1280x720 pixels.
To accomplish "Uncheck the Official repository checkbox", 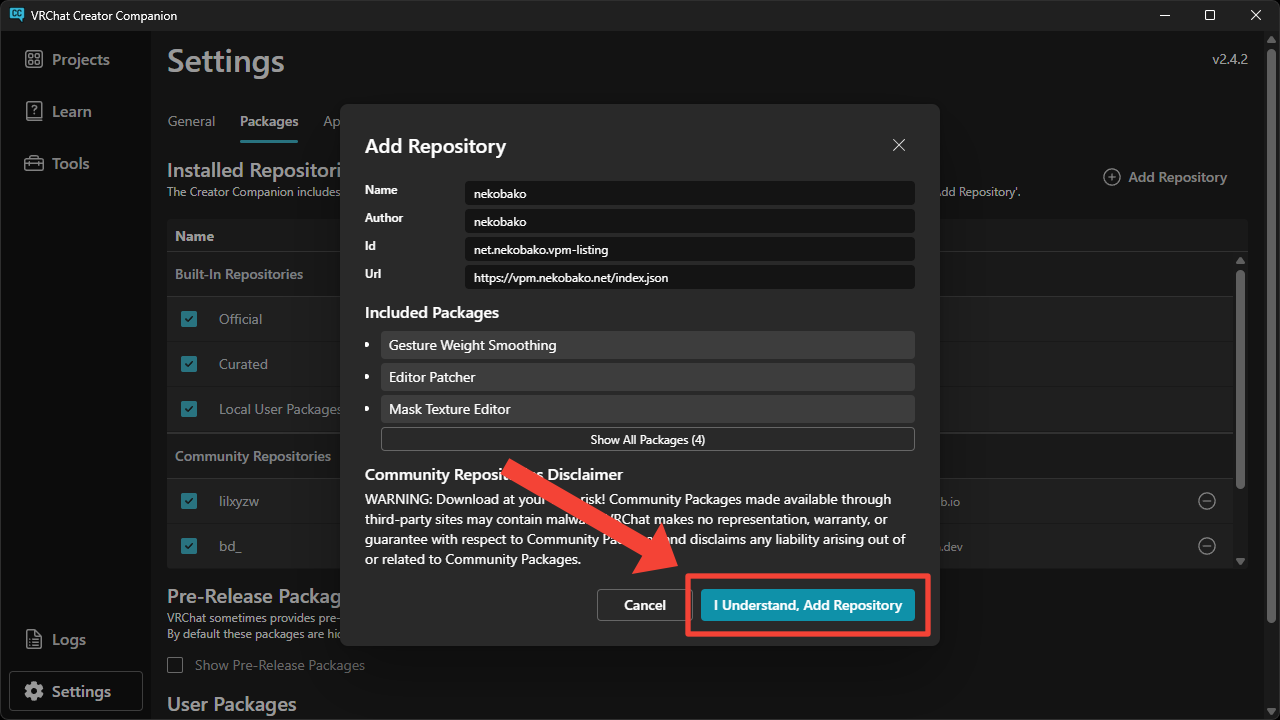I will (x=189, y=319).
